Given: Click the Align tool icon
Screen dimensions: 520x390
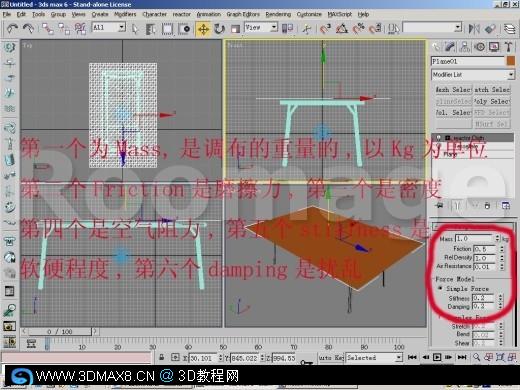Looking at the screenshot, I should [x=490, y=29].
